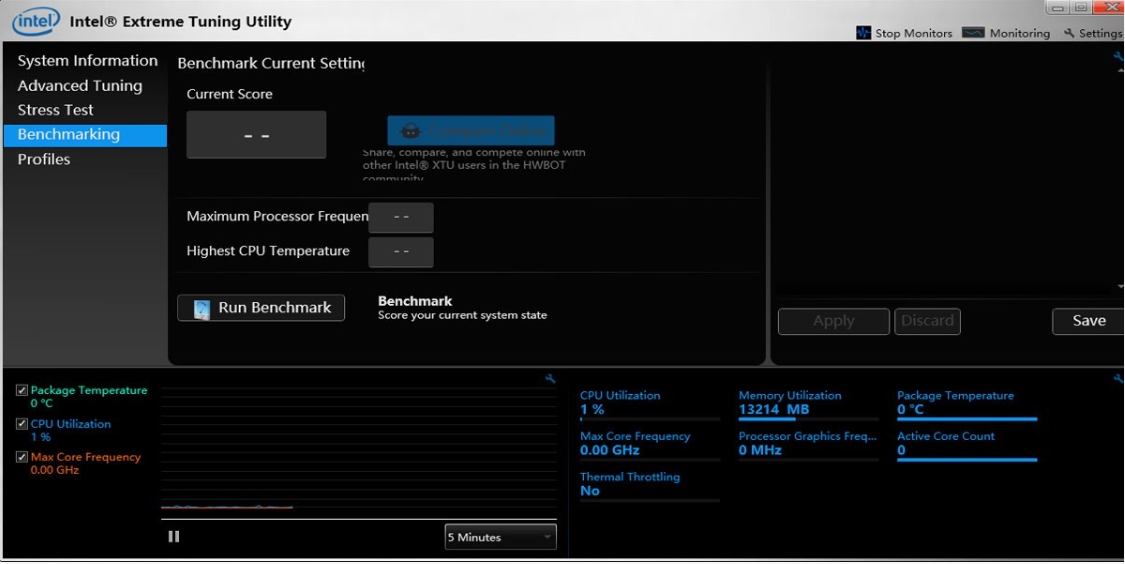This screenshot has width=1125, height=564.
Task: Click the Run Benchmark button
Action: (x=261, y=308)
